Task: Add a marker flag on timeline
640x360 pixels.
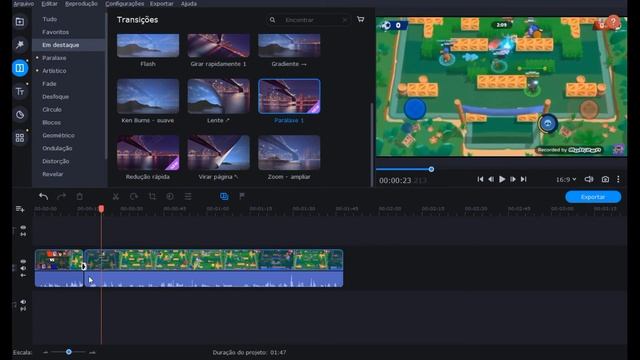Action: [242, 196]
